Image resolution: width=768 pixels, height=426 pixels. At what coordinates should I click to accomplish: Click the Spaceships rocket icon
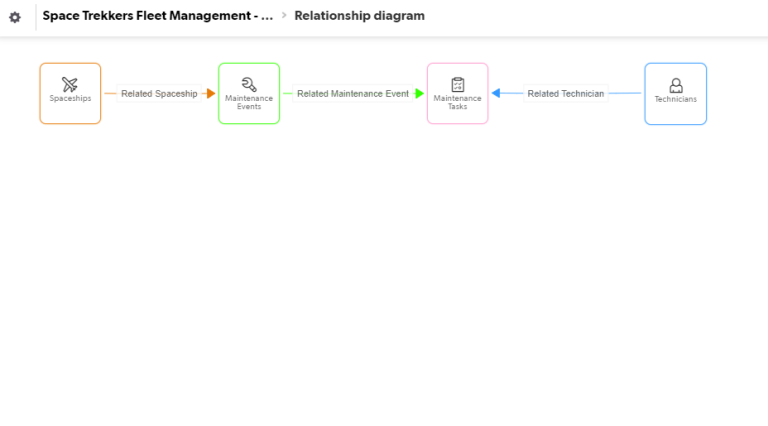click(x=70, y=85)
